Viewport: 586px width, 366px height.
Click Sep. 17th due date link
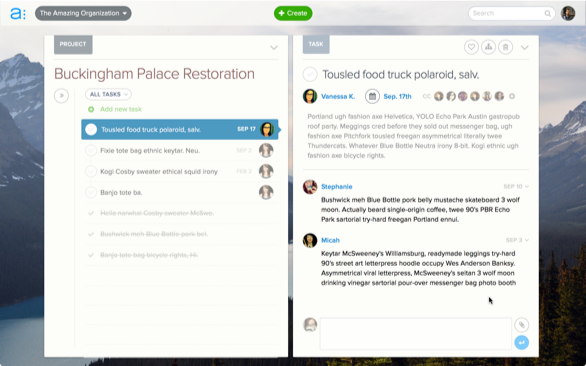(397, 96)
